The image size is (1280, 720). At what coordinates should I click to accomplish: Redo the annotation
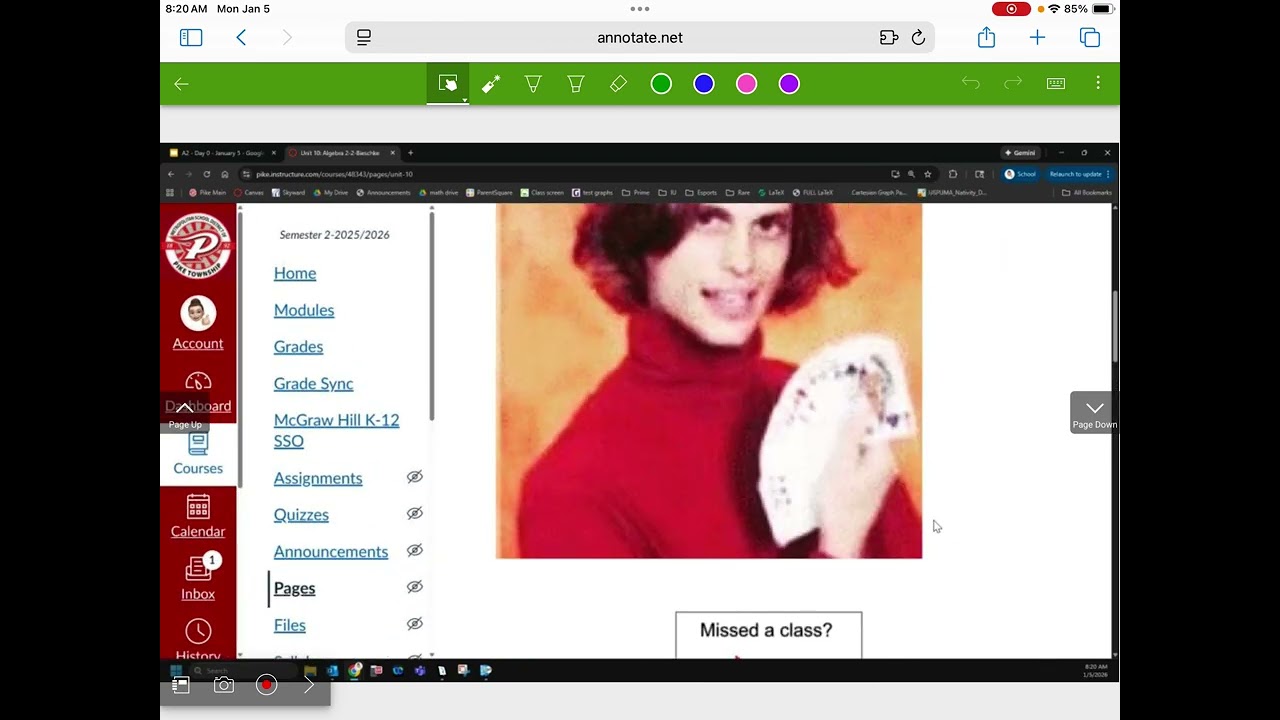tap(1013, 84)
